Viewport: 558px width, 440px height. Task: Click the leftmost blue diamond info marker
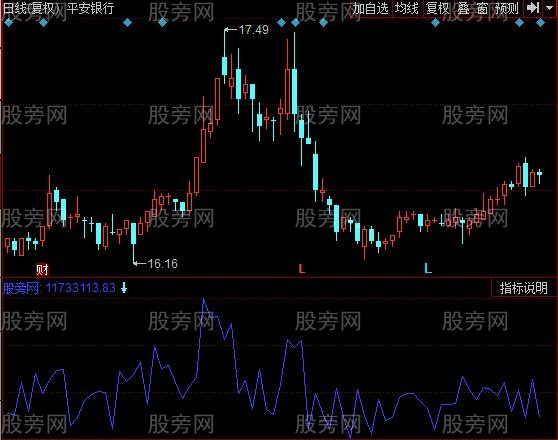click(9, 23)
